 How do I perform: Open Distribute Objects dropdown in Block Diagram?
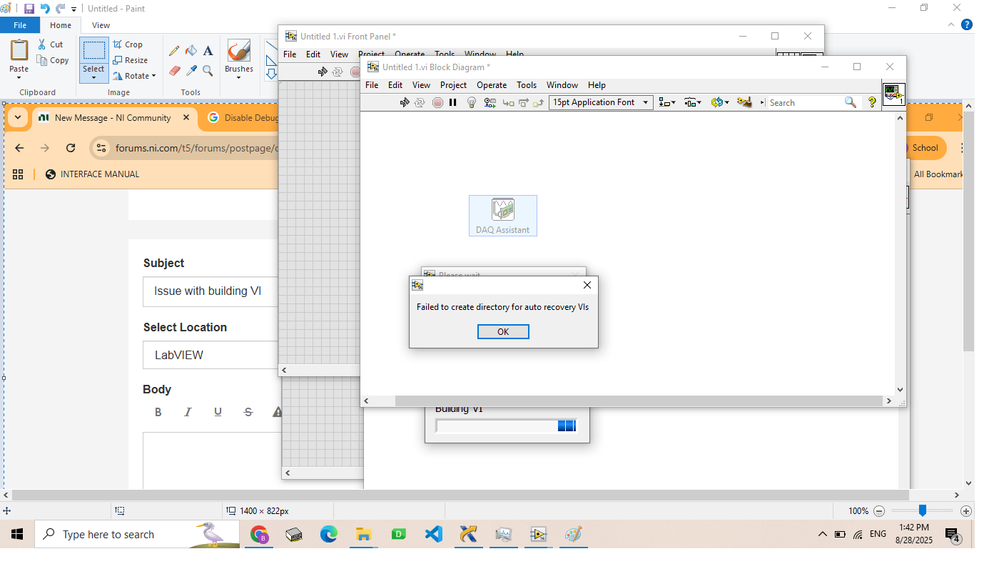point(693,102)
